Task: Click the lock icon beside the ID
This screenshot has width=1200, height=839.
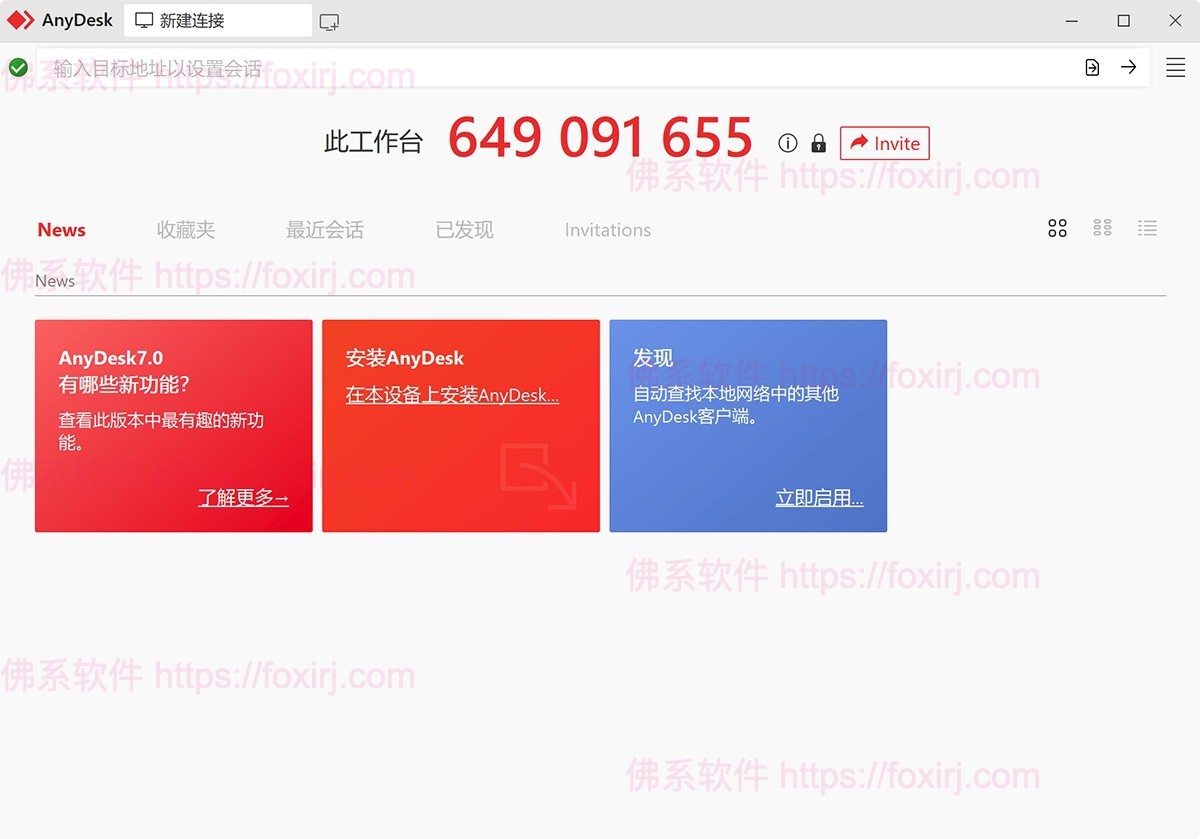Action: [x=818, y=143]
